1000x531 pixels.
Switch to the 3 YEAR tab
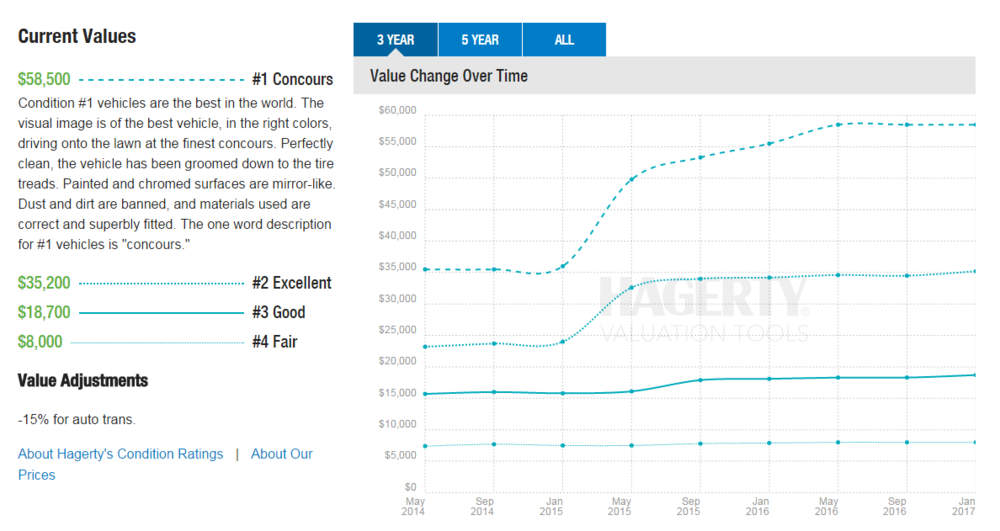click(x=395, y=40)
